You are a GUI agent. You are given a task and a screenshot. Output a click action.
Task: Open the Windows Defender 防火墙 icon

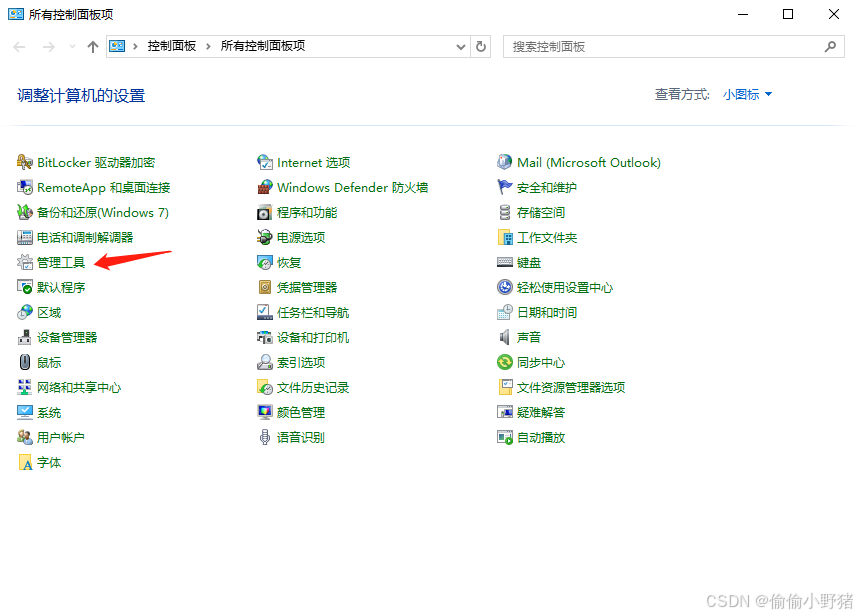tap(265, 187)
